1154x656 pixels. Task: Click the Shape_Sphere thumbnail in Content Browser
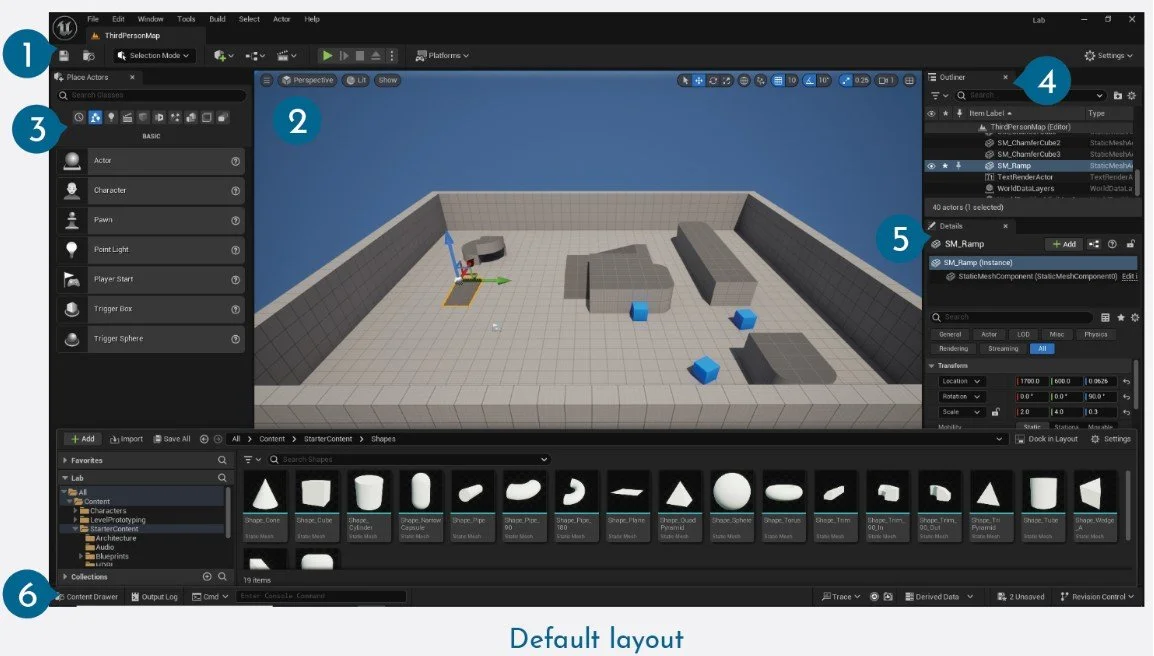click(x=732, y=492)
